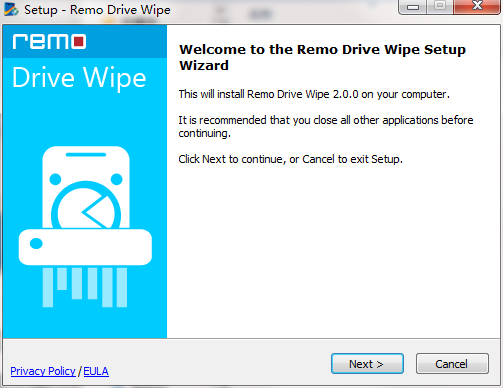Click the "Setup - Remo Drive Wipe" window title
This screenshot has height=388, width=503.
click(x=97, y=10)
